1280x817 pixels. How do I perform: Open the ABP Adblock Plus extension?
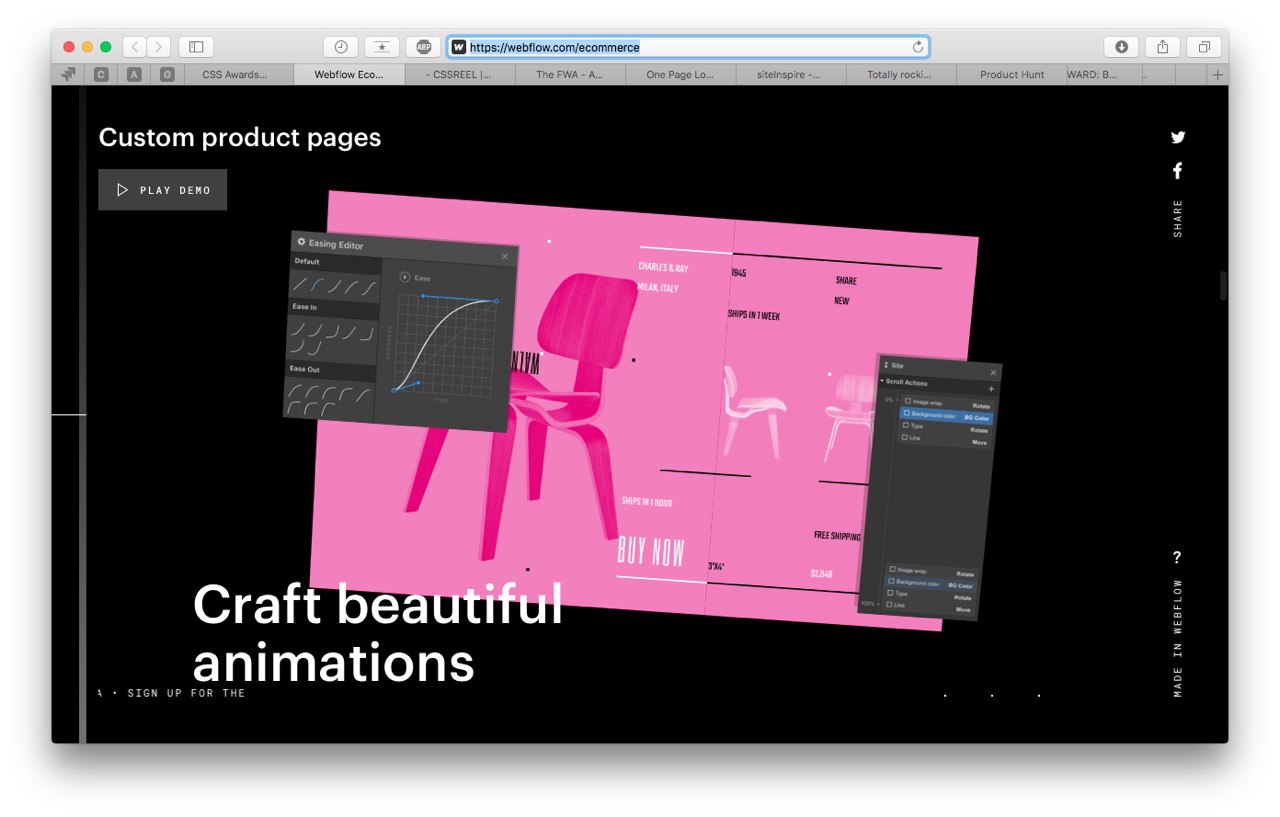(424, 47)
